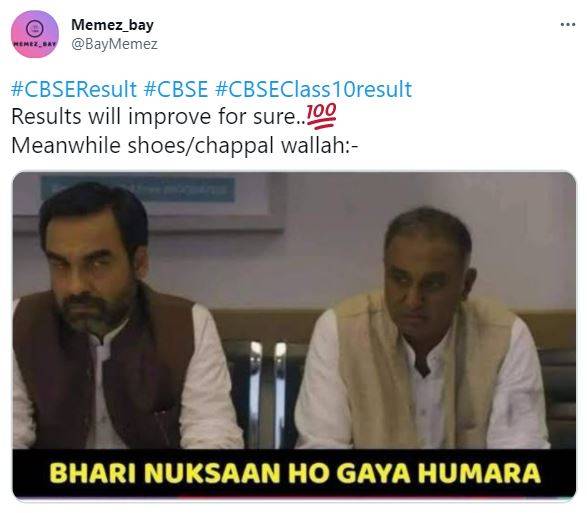
Task: Click the red 100 points emoji
Action: point(321,116)
